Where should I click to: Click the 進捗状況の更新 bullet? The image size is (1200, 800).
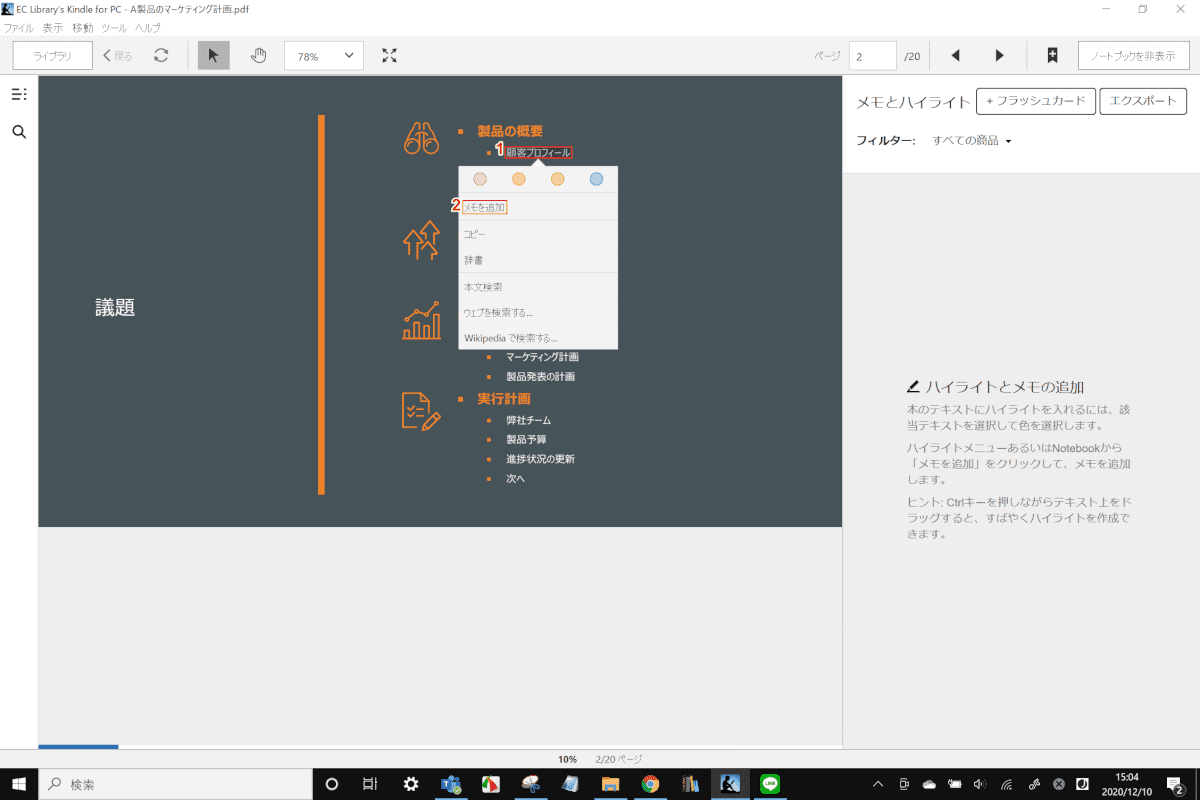[540, 459]
